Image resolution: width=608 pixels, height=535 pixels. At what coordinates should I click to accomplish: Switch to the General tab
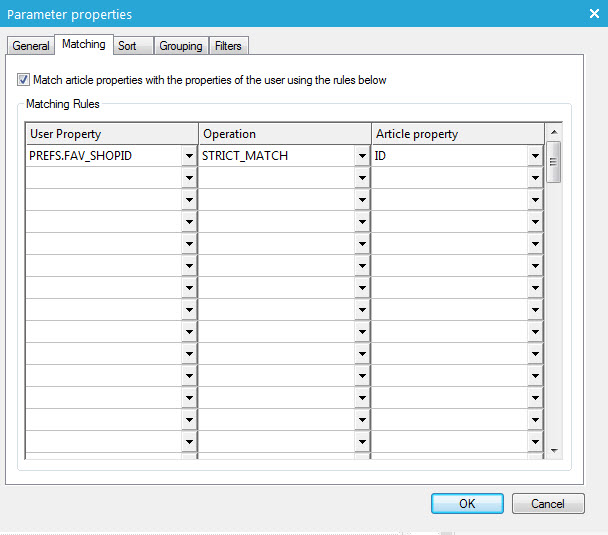[x=31, y=46]
